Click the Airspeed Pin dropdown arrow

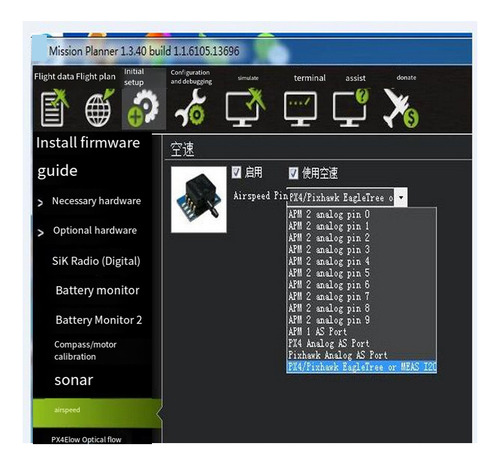[x=401, y=197]
